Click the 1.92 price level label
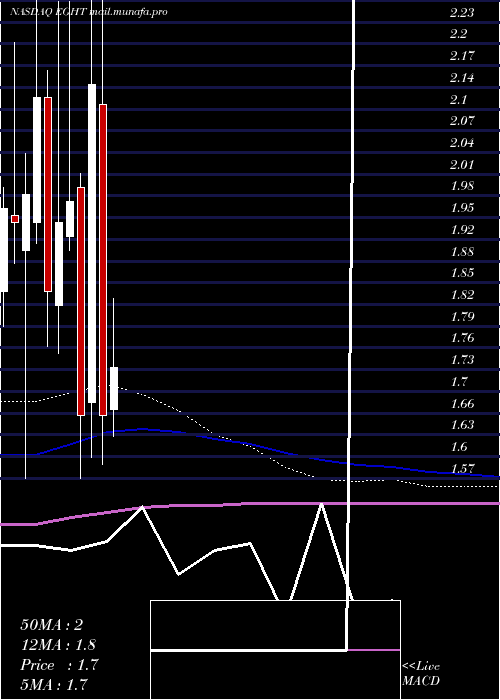The width and height of the screenshot is (500, 700). (462, 230)
